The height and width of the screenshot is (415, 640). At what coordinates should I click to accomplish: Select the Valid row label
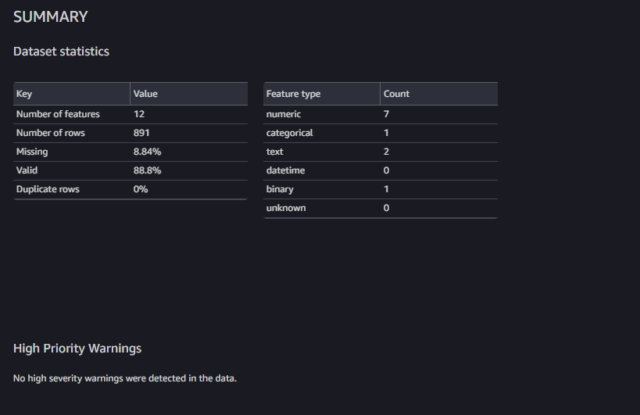(27, 171)
